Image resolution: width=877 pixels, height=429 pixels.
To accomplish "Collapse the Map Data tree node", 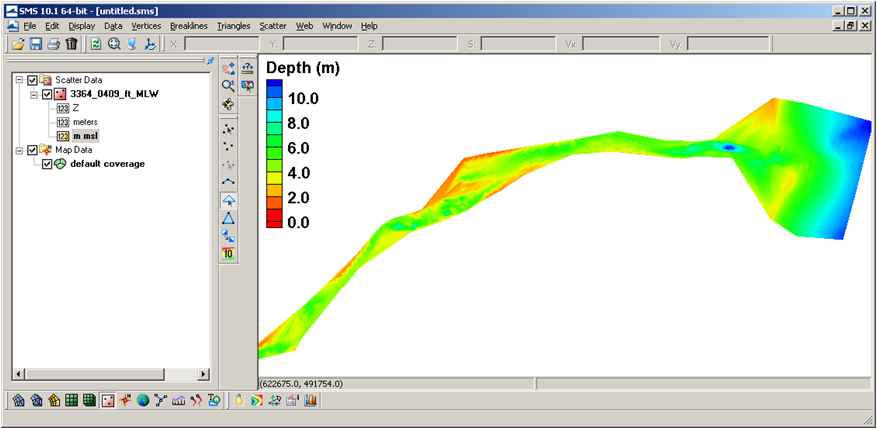I will coord(20,150).
